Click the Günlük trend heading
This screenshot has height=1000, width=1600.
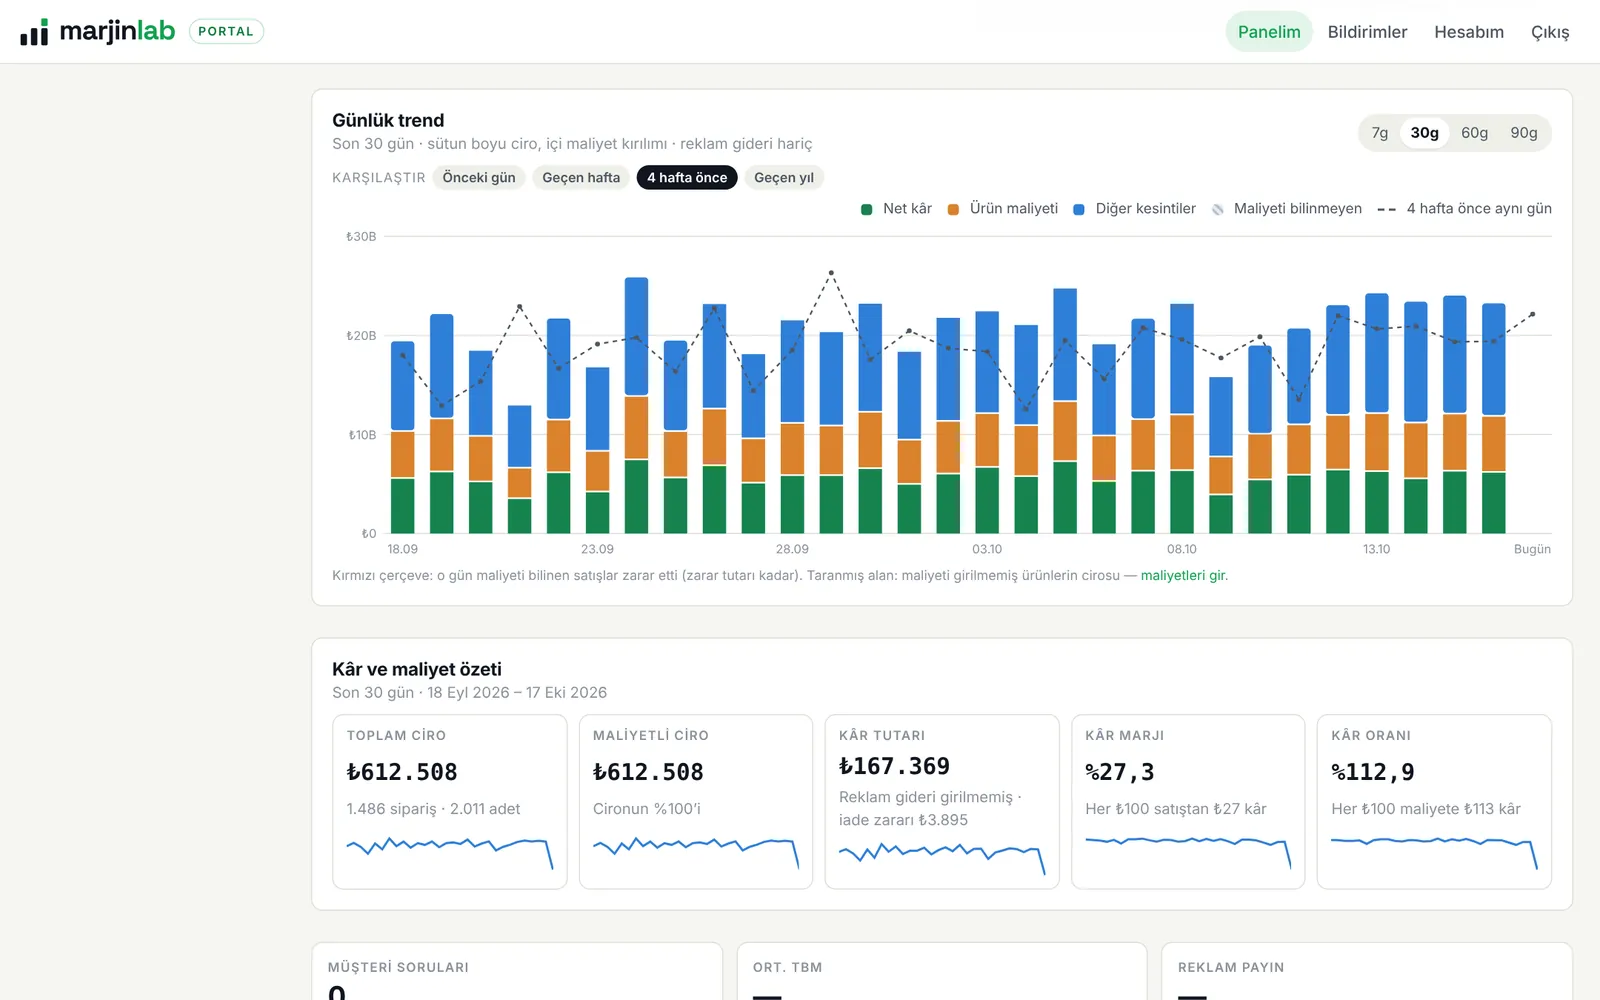tap(388, 120)
